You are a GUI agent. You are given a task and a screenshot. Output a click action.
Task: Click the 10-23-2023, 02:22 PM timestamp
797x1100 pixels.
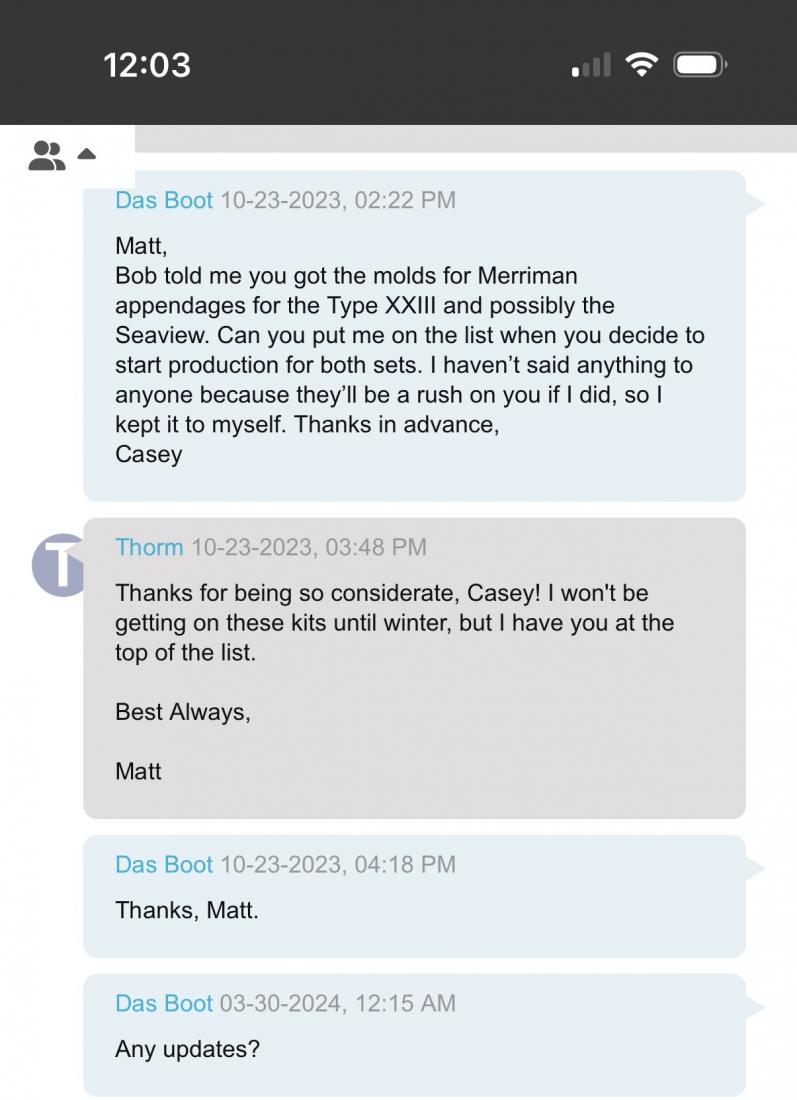point(337,200)
